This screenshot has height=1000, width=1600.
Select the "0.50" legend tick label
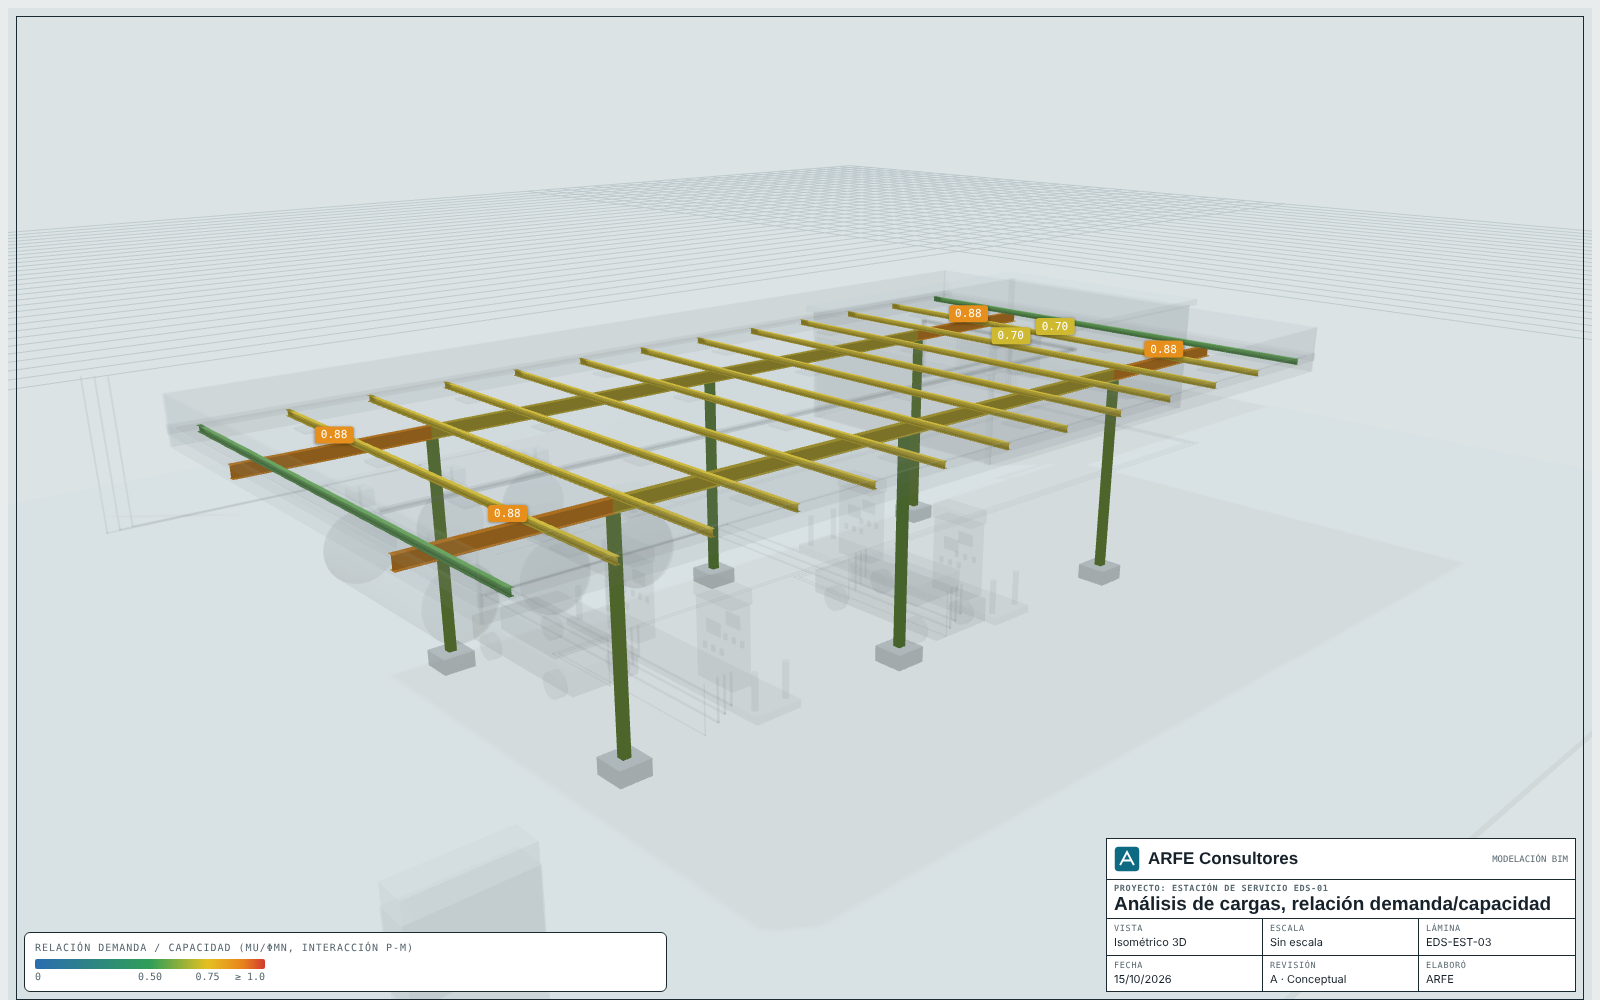tap(150, 977)
